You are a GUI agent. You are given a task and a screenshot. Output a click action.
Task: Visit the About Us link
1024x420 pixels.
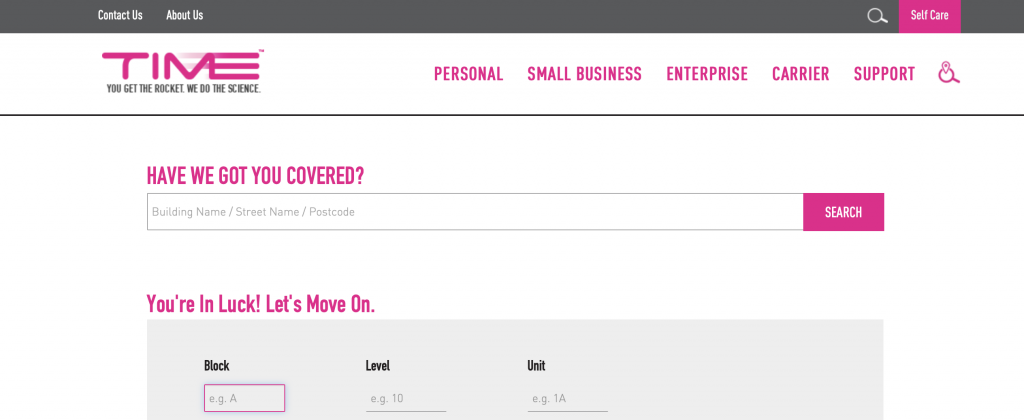[x=185, y=15]
